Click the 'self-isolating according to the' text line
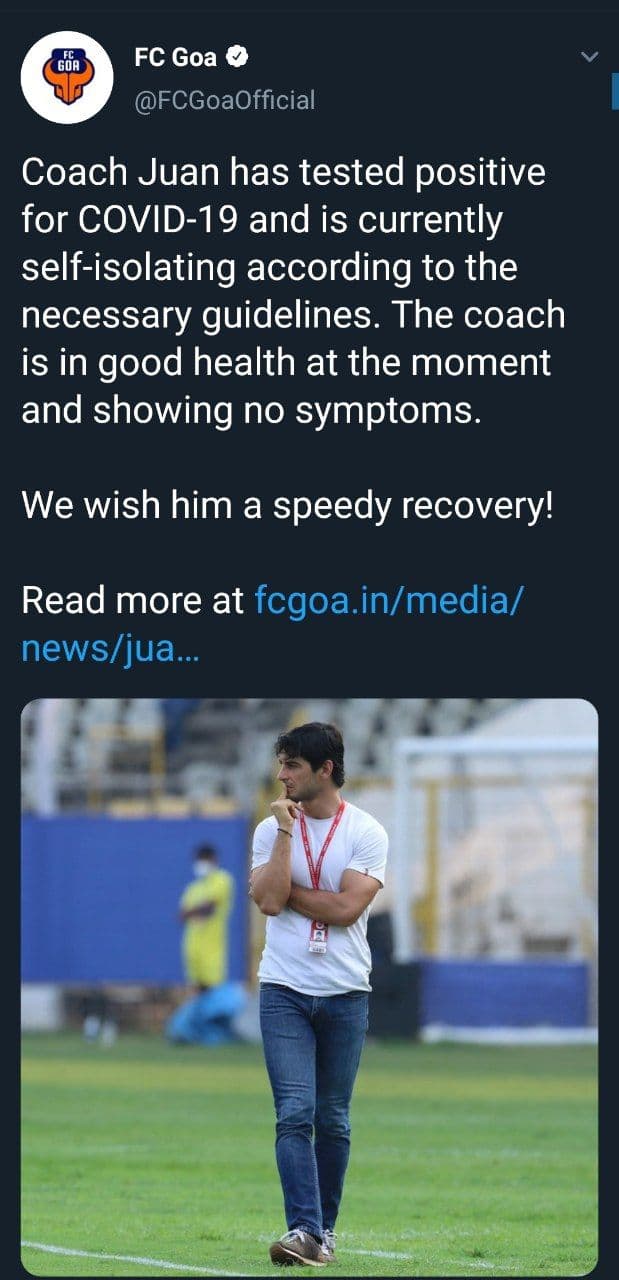This screenshot has width=619, height=1280. [270, 268]
